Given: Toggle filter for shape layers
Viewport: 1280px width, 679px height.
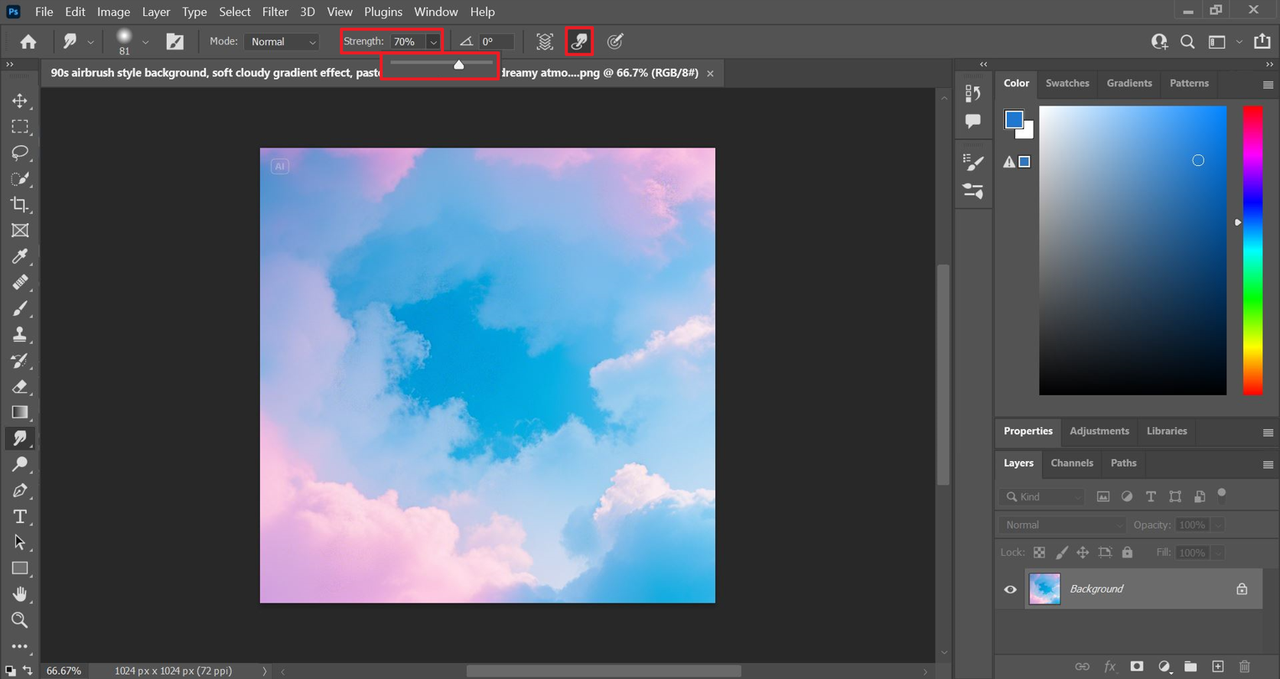Looking at the screenshot, I should [x=1175, y=497].
